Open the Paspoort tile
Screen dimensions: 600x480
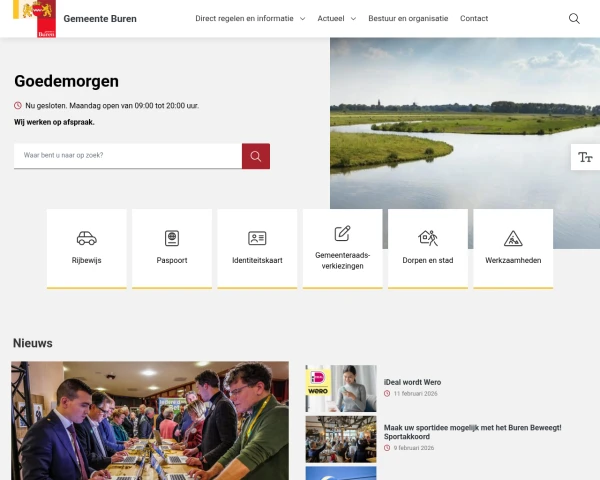pyautogui.click(x=172, y=248)
